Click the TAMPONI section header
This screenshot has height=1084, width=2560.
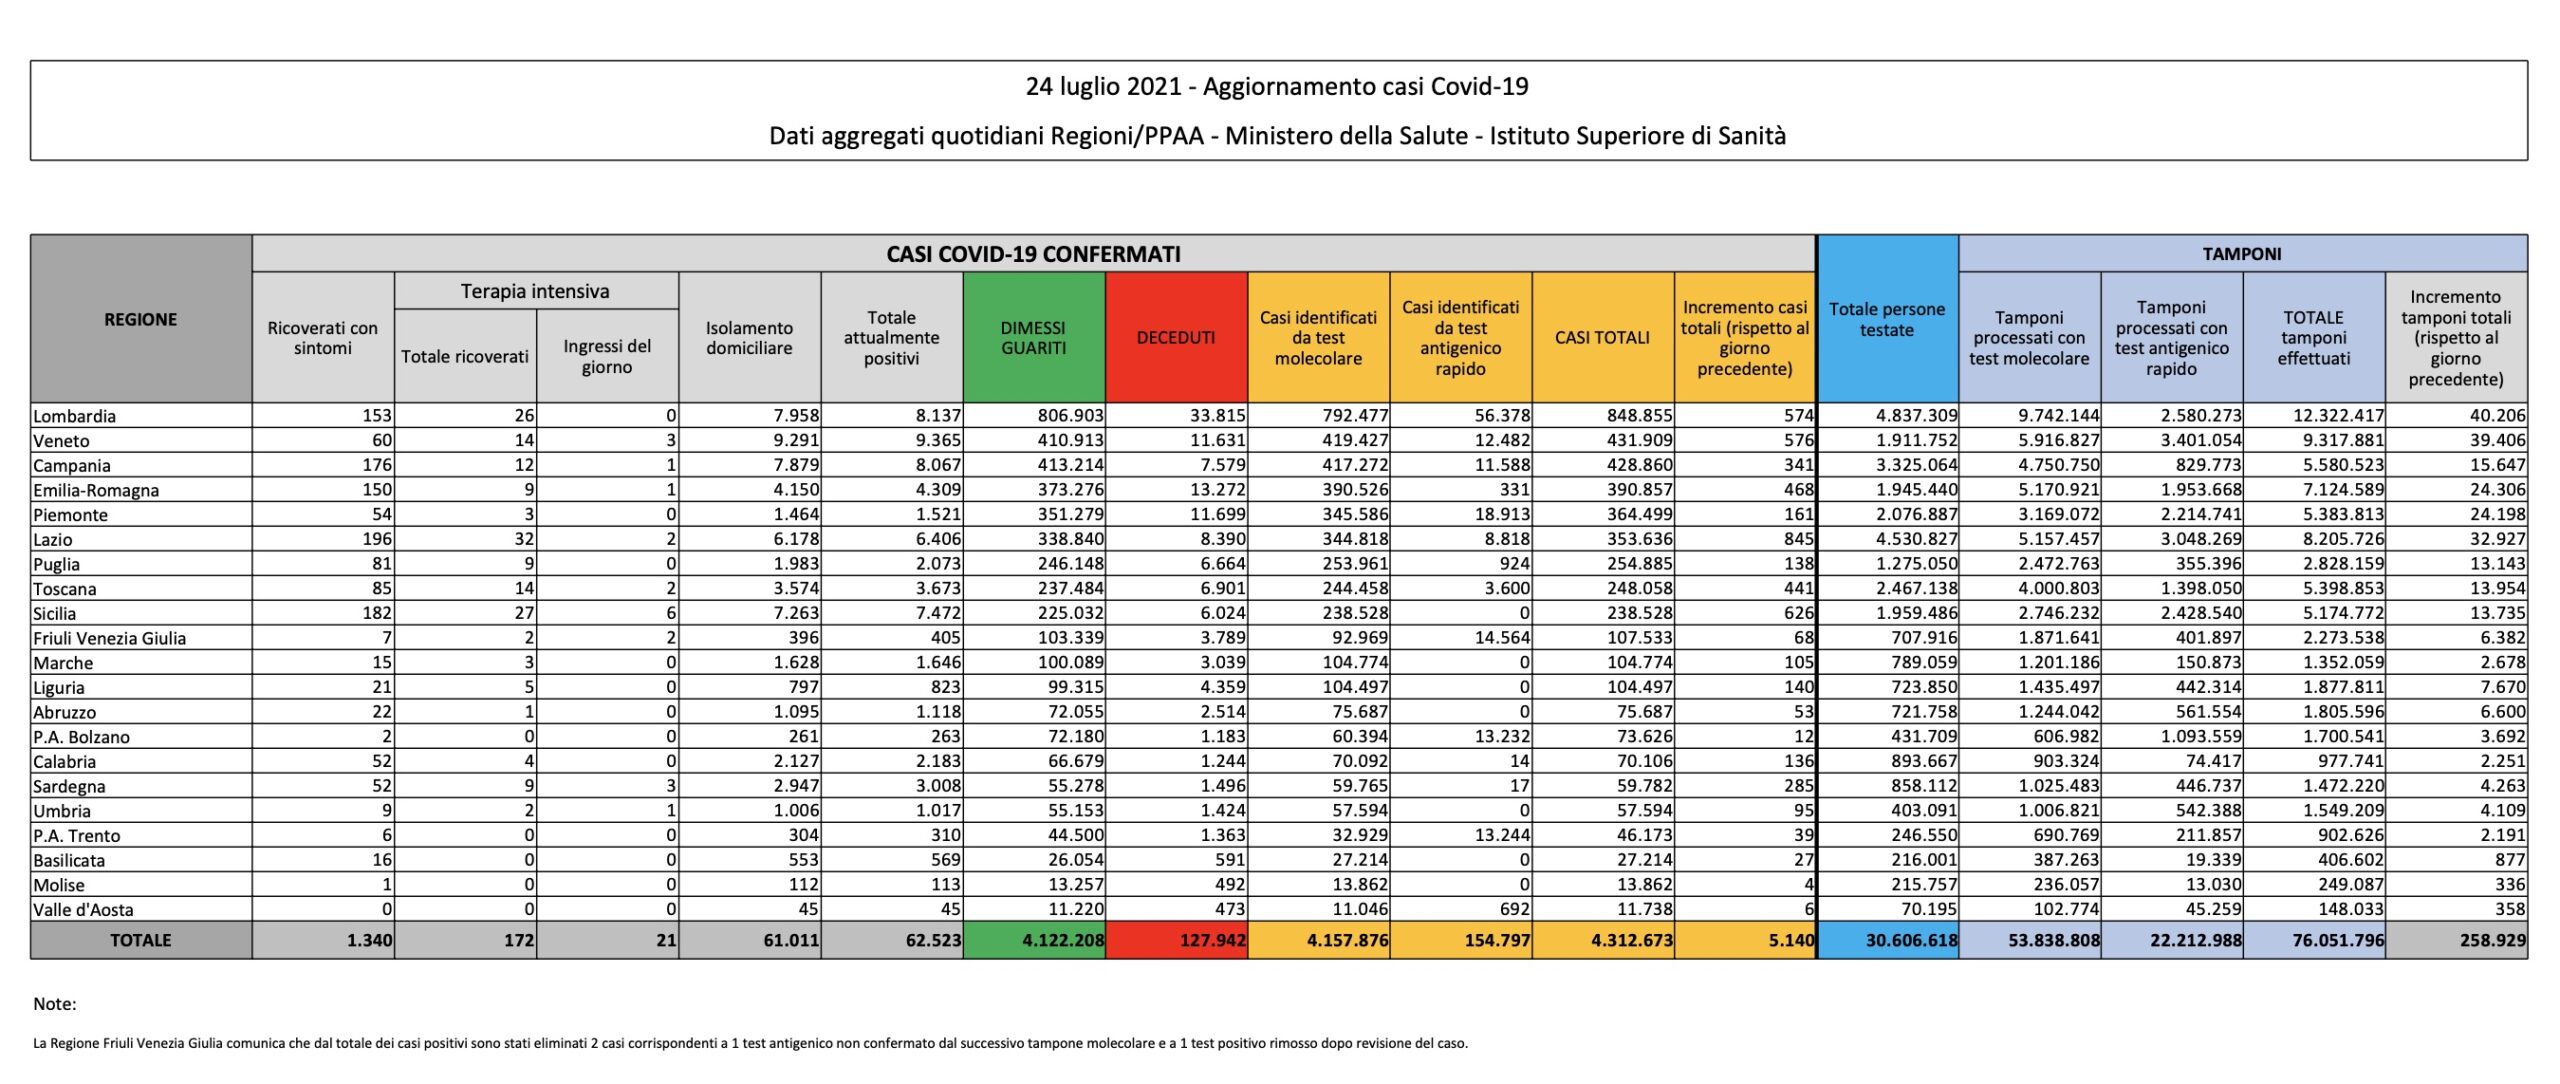point(2241,254)
